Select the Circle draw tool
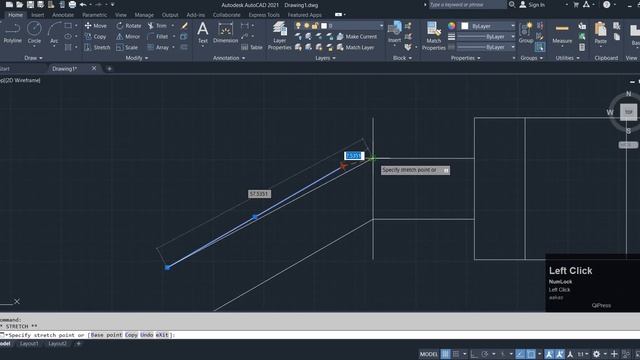The height and width of the screenshot is (360, 640). pyautogui.click(x=34, y=33)
